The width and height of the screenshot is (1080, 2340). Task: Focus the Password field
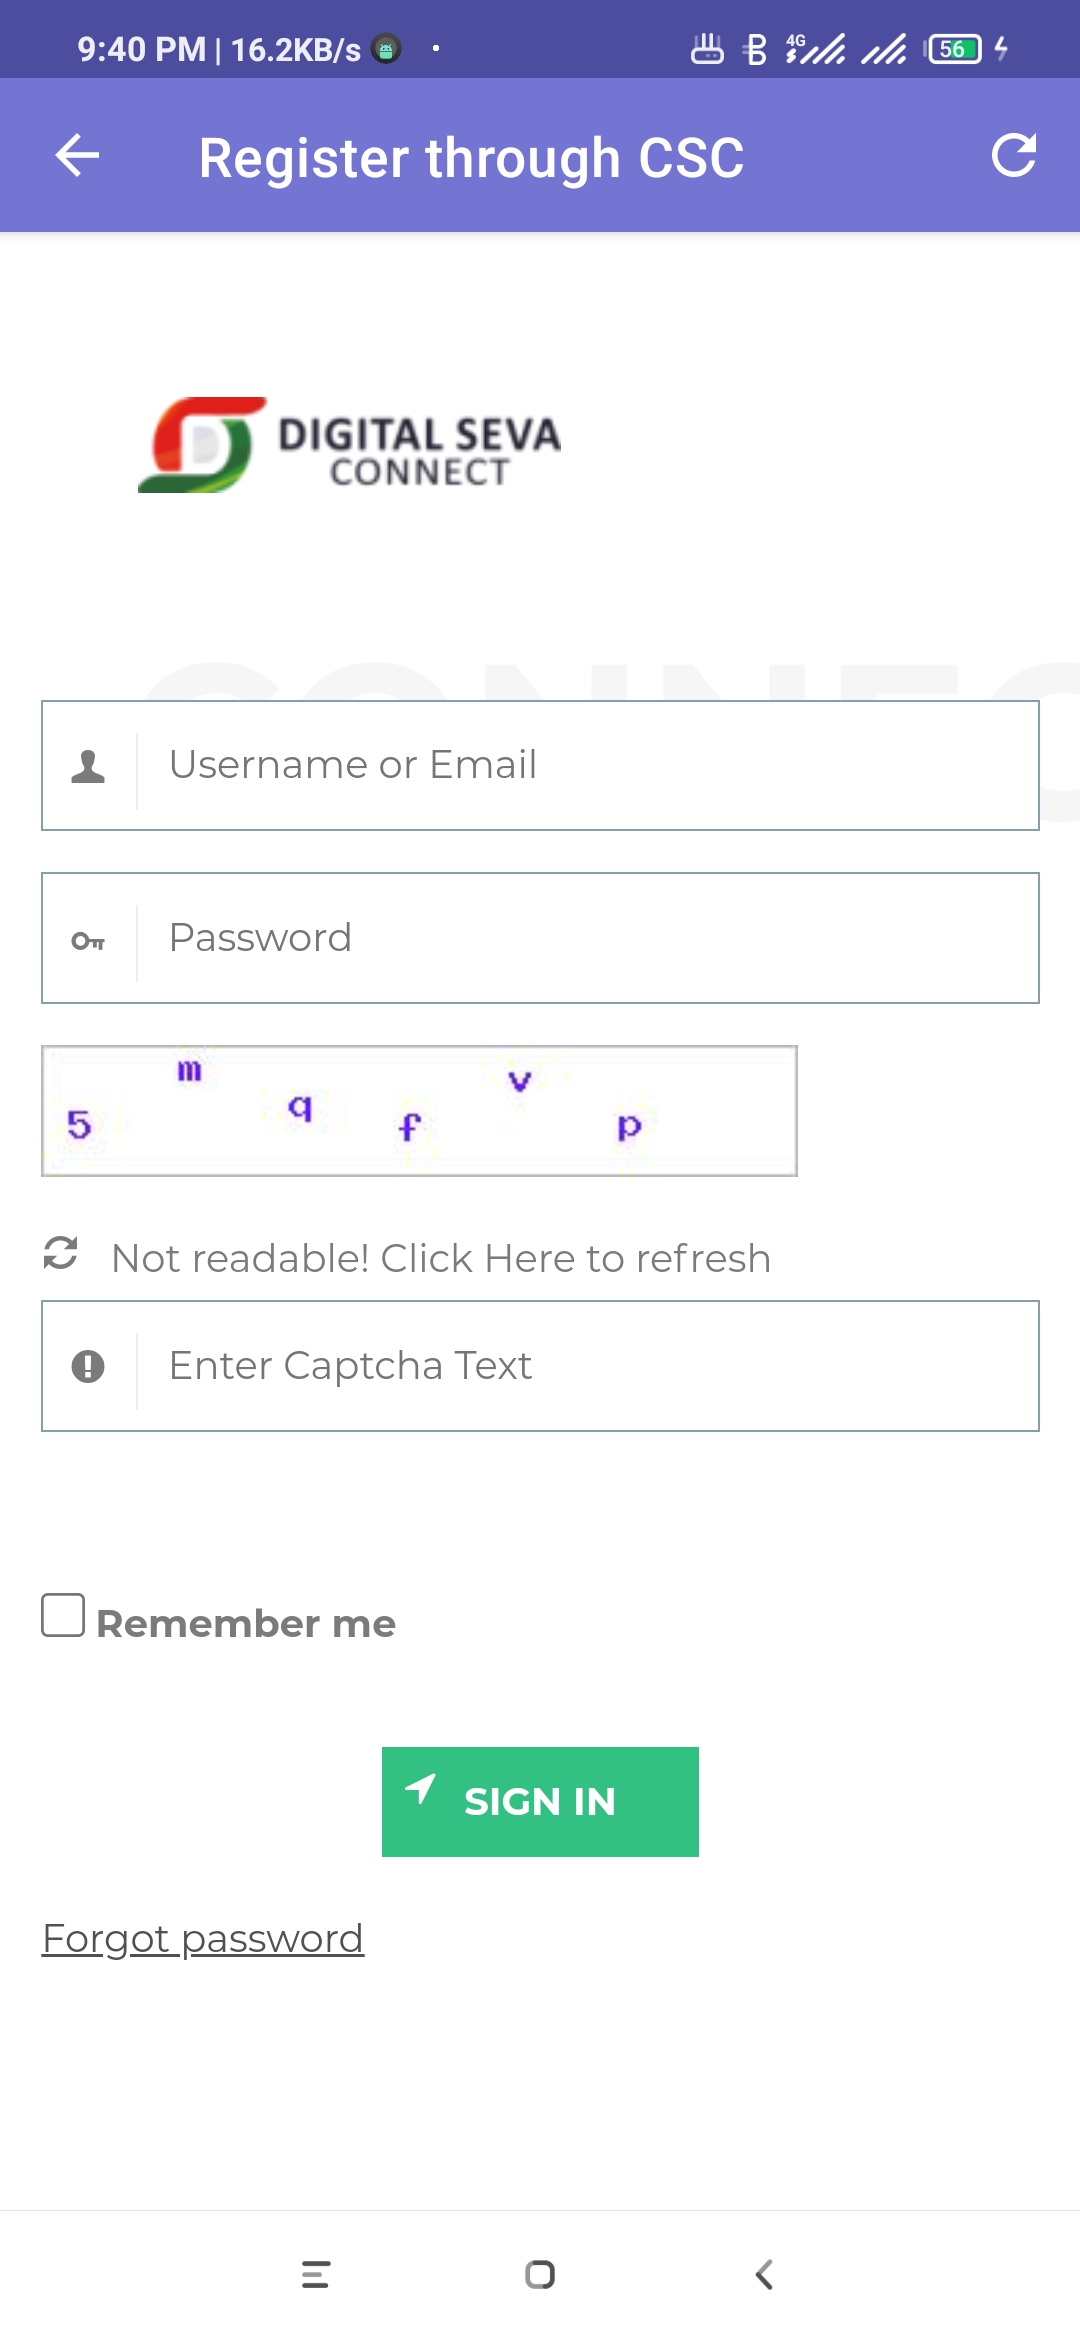[540, 938]
